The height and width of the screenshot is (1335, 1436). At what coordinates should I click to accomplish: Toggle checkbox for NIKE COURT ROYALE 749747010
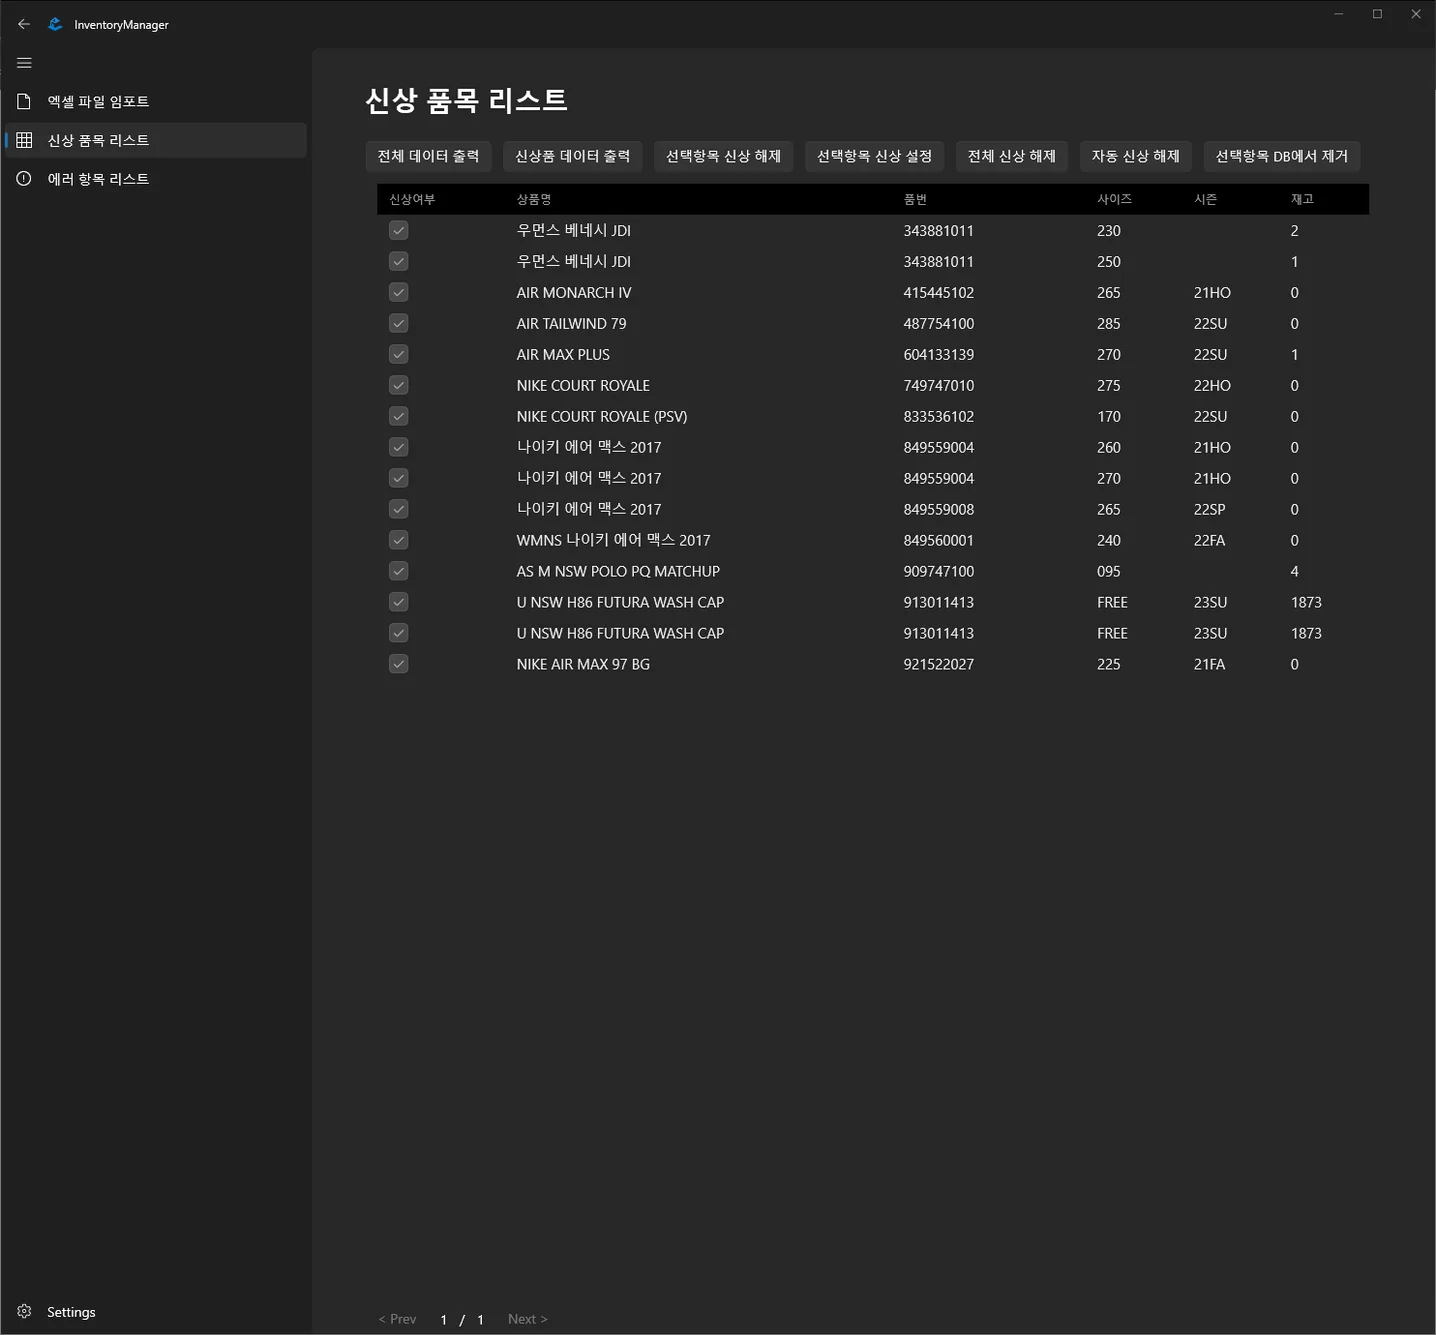click(x=398, y=385)
